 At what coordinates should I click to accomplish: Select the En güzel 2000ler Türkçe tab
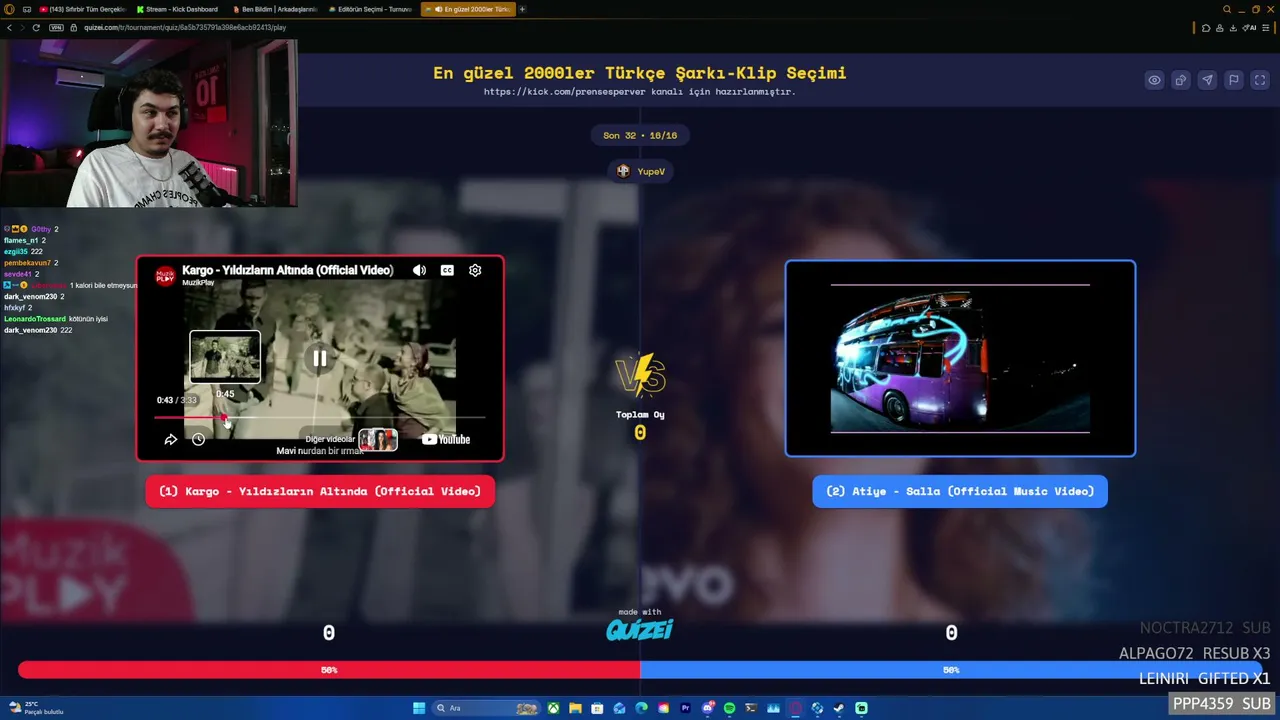click(467, 9)
